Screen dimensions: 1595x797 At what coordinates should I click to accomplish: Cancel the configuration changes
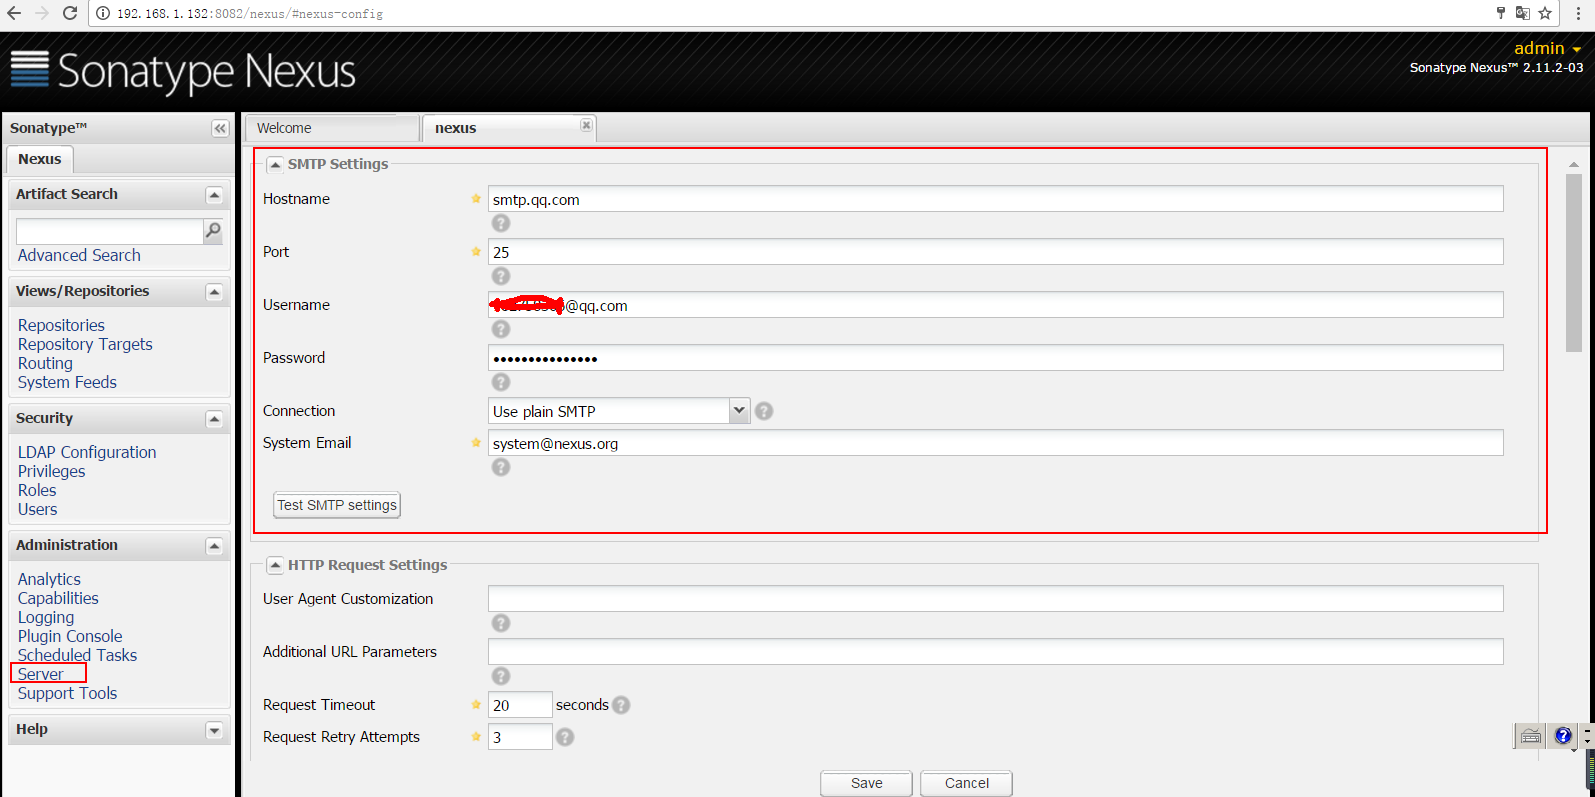tap(966, 783)
